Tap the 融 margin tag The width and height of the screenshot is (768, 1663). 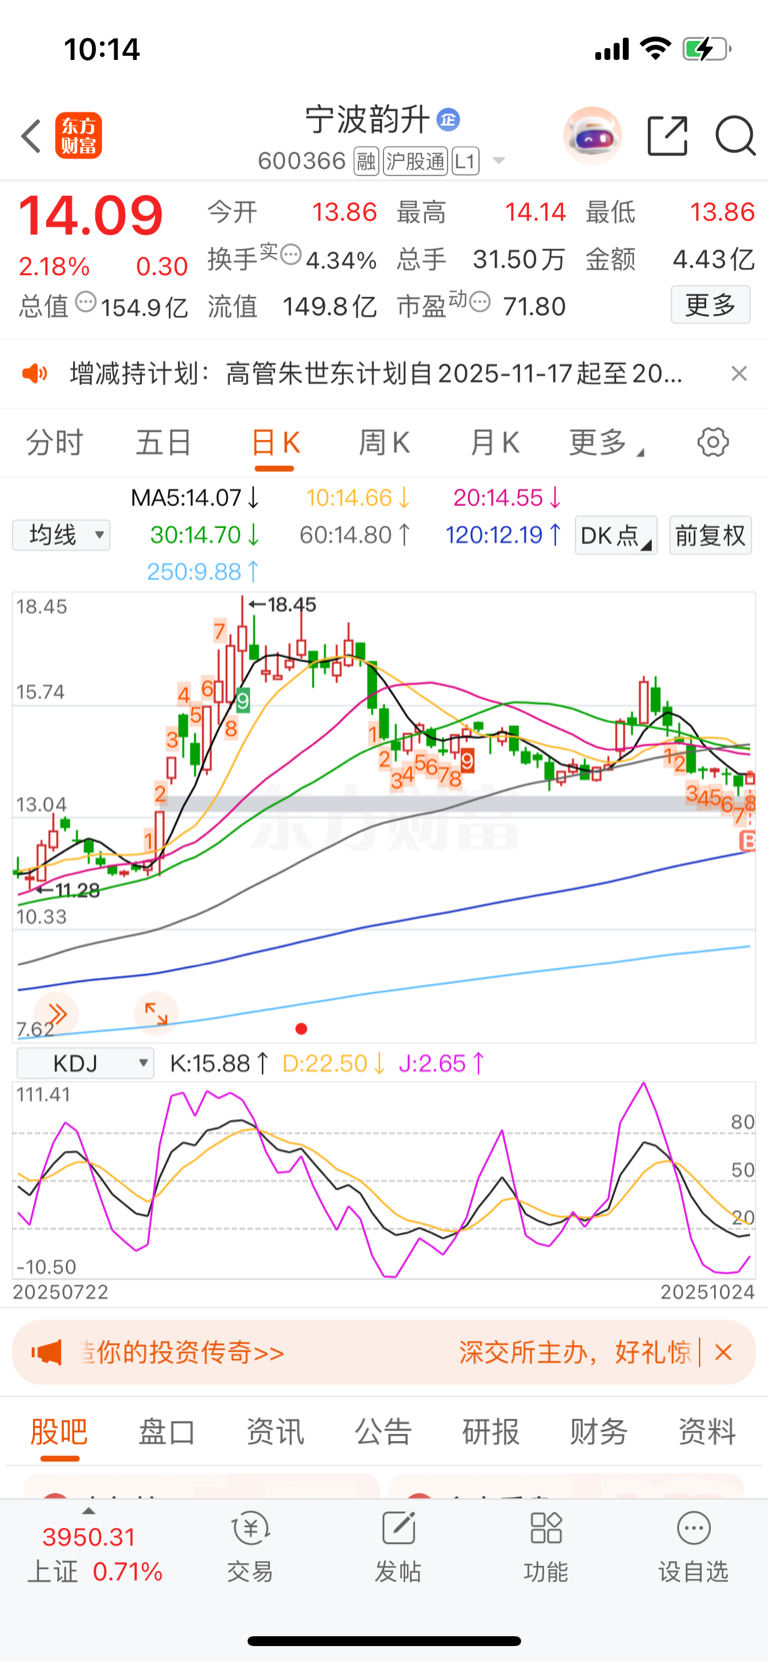366,161
